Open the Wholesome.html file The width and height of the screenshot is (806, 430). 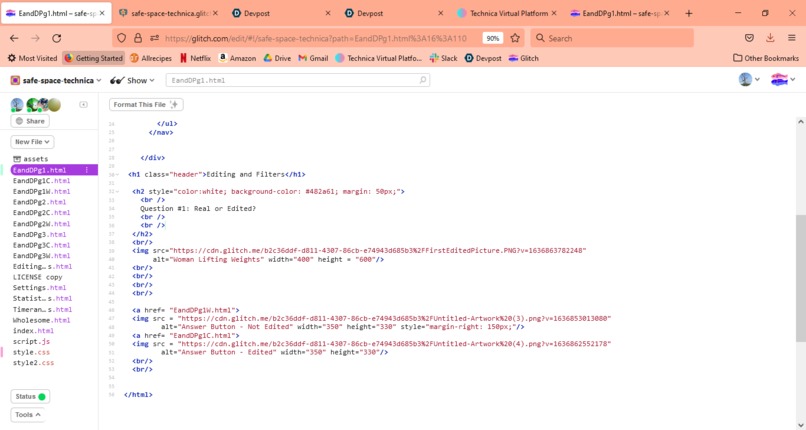pyautogui.click(x=42, y=320)
